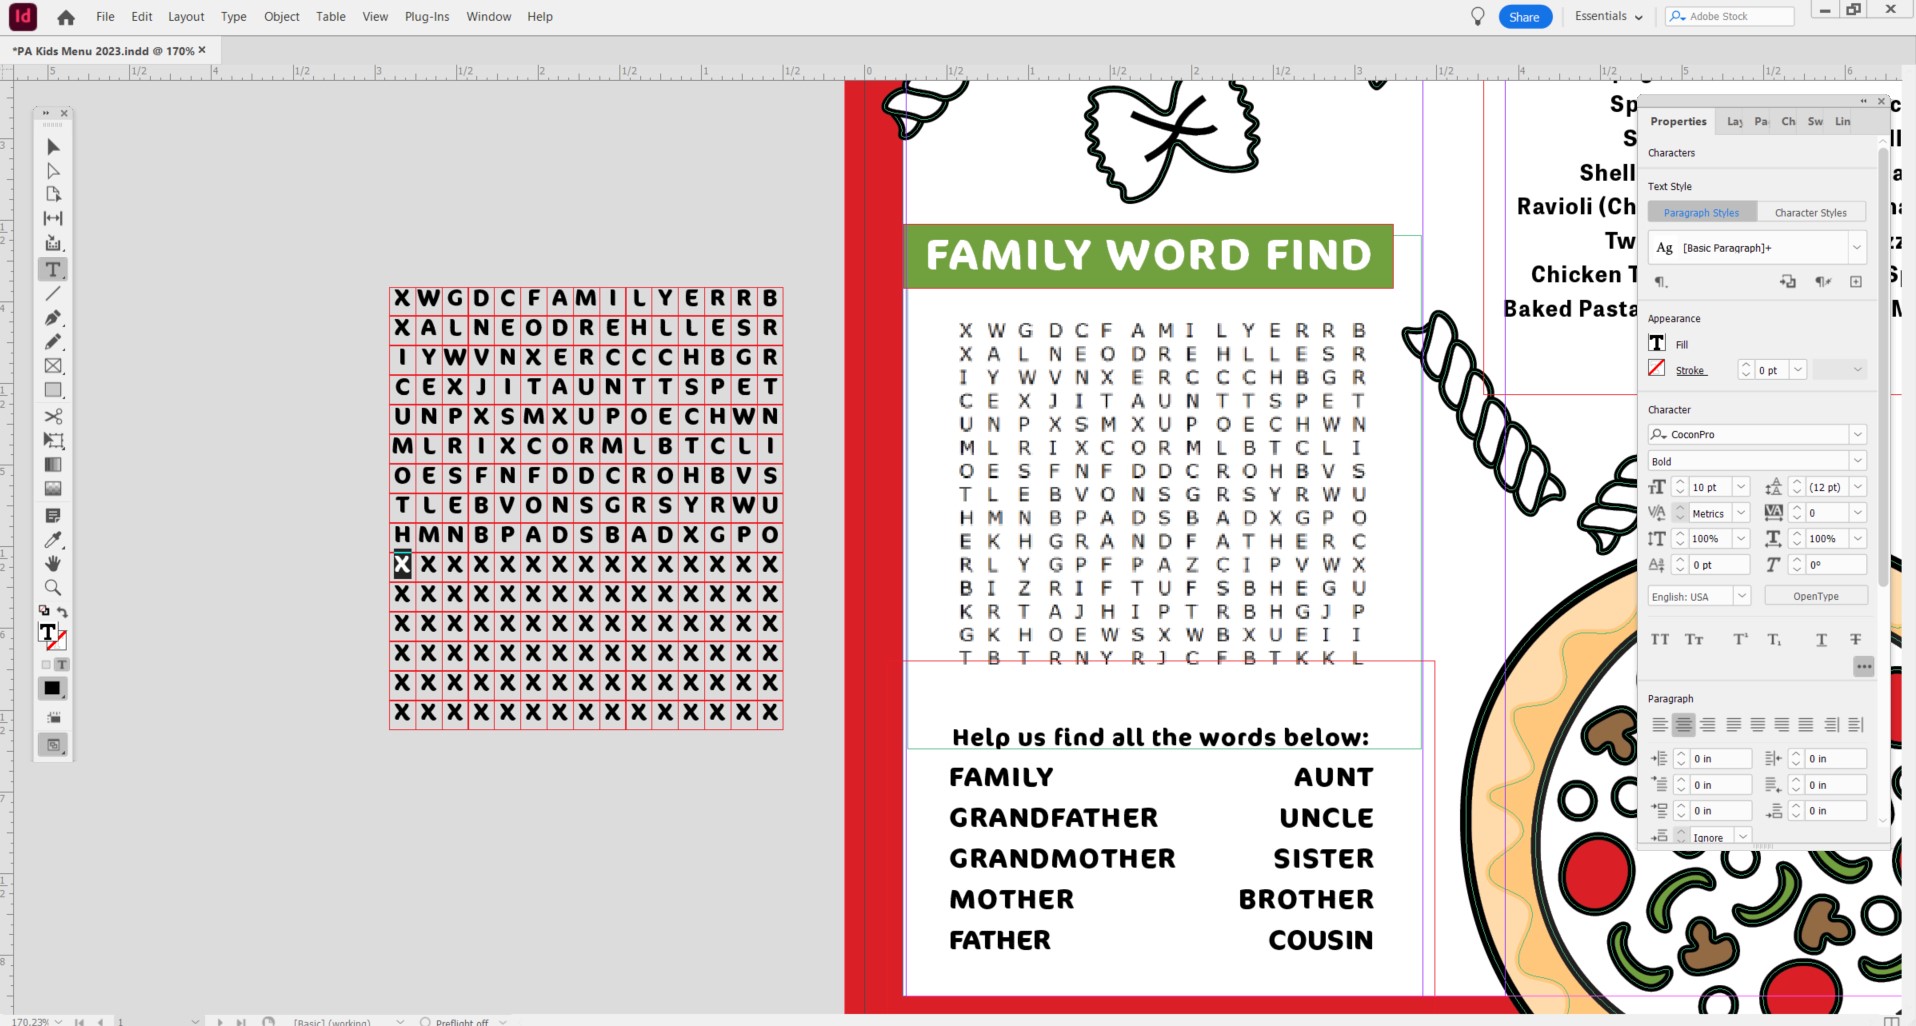
Task: Activate the Eyedropper tool
Action: [53, 540]
